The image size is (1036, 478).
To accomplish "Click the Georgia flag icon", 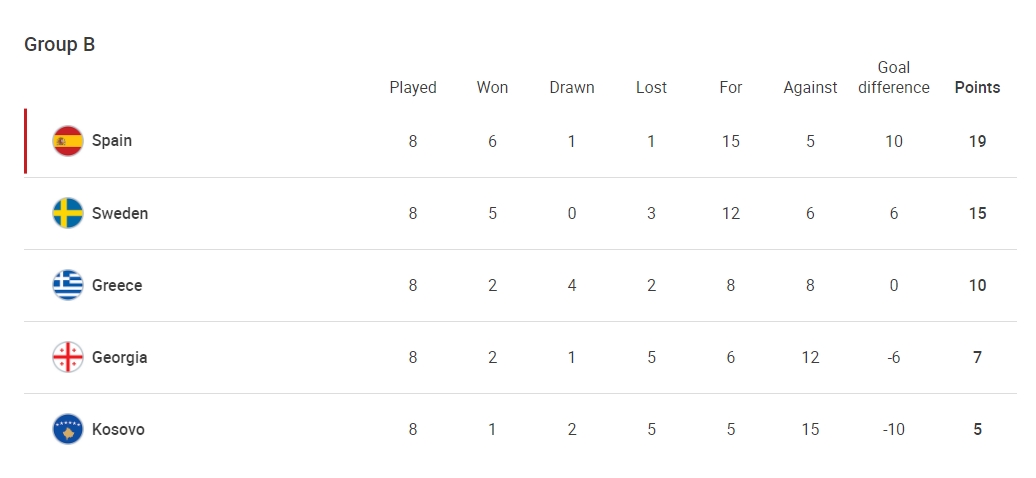I will (x=68, y=357).
